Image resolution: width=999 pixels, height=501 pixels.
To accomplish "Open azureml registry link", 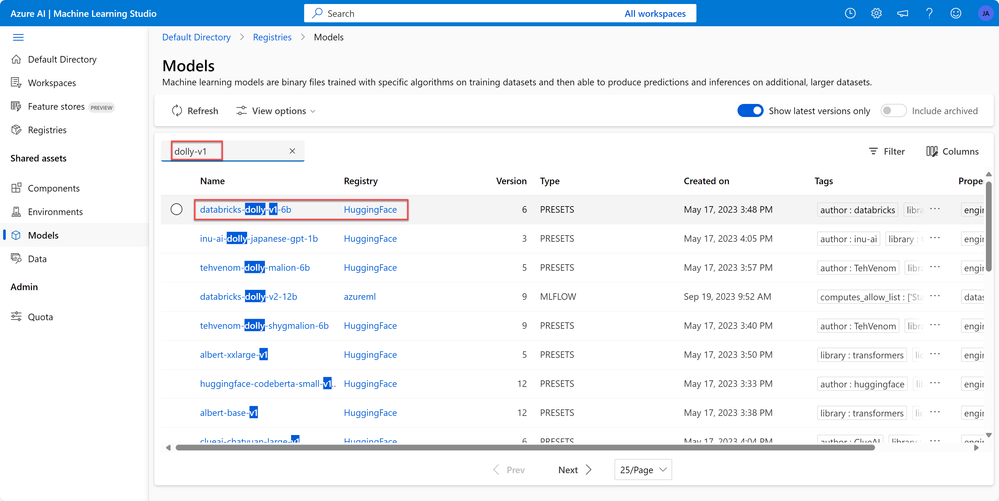I will (x=360, y=297).
